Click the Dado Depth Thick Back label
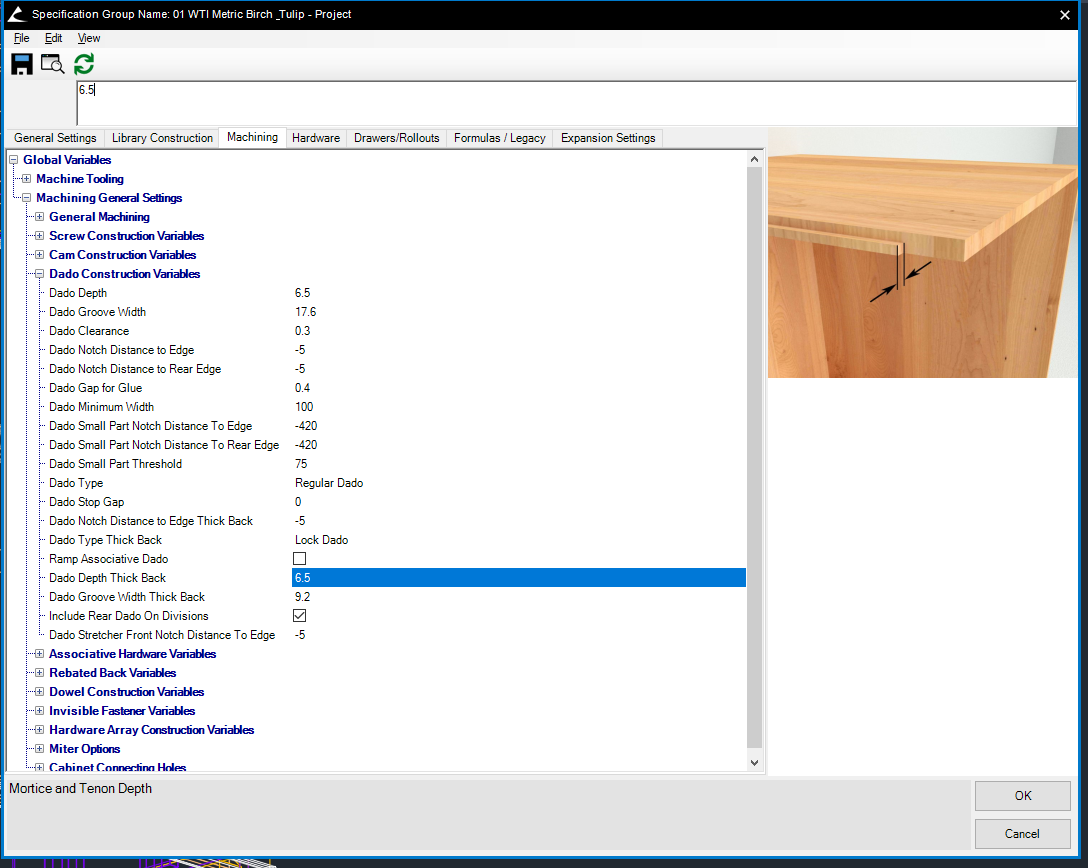1088x868 pixels. [108, 578]
